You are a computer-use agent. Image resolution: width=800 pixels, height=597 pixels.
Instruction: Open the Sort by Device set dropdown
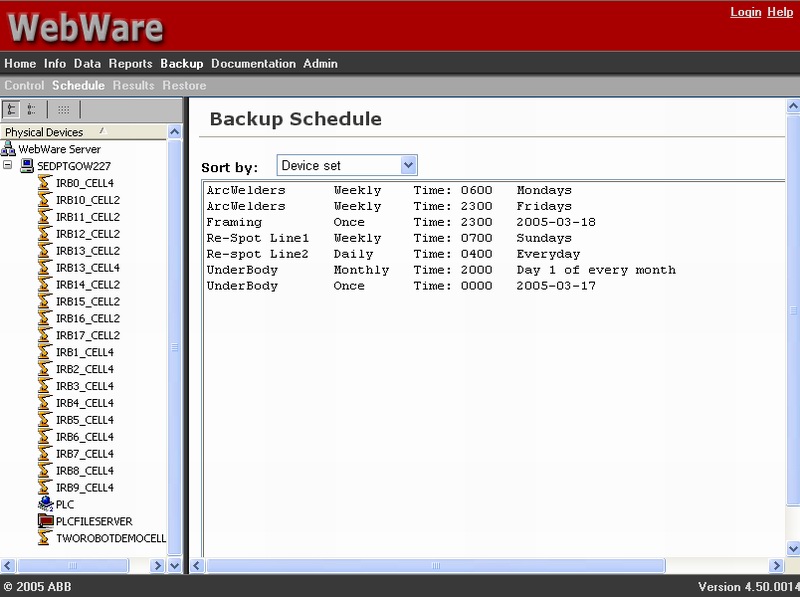click(407, 165)
